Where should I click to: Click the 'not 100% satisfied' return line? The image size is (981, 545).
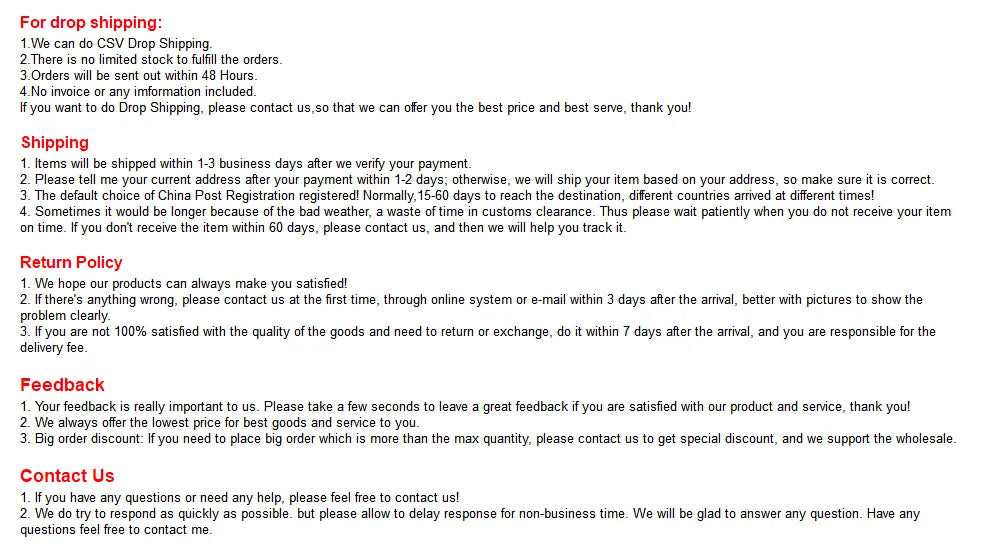[x=478, y=332]
